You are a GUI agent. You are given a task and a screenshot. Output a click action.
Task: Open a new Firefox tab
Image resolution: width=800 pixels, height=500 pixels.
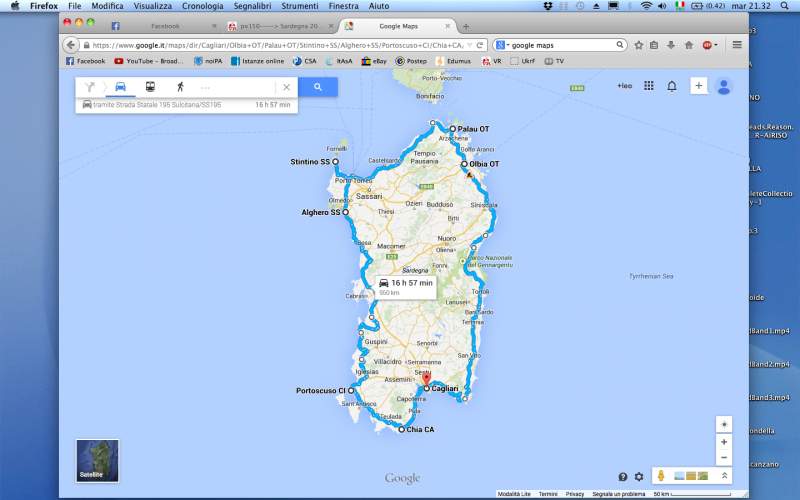click(466, 27)
